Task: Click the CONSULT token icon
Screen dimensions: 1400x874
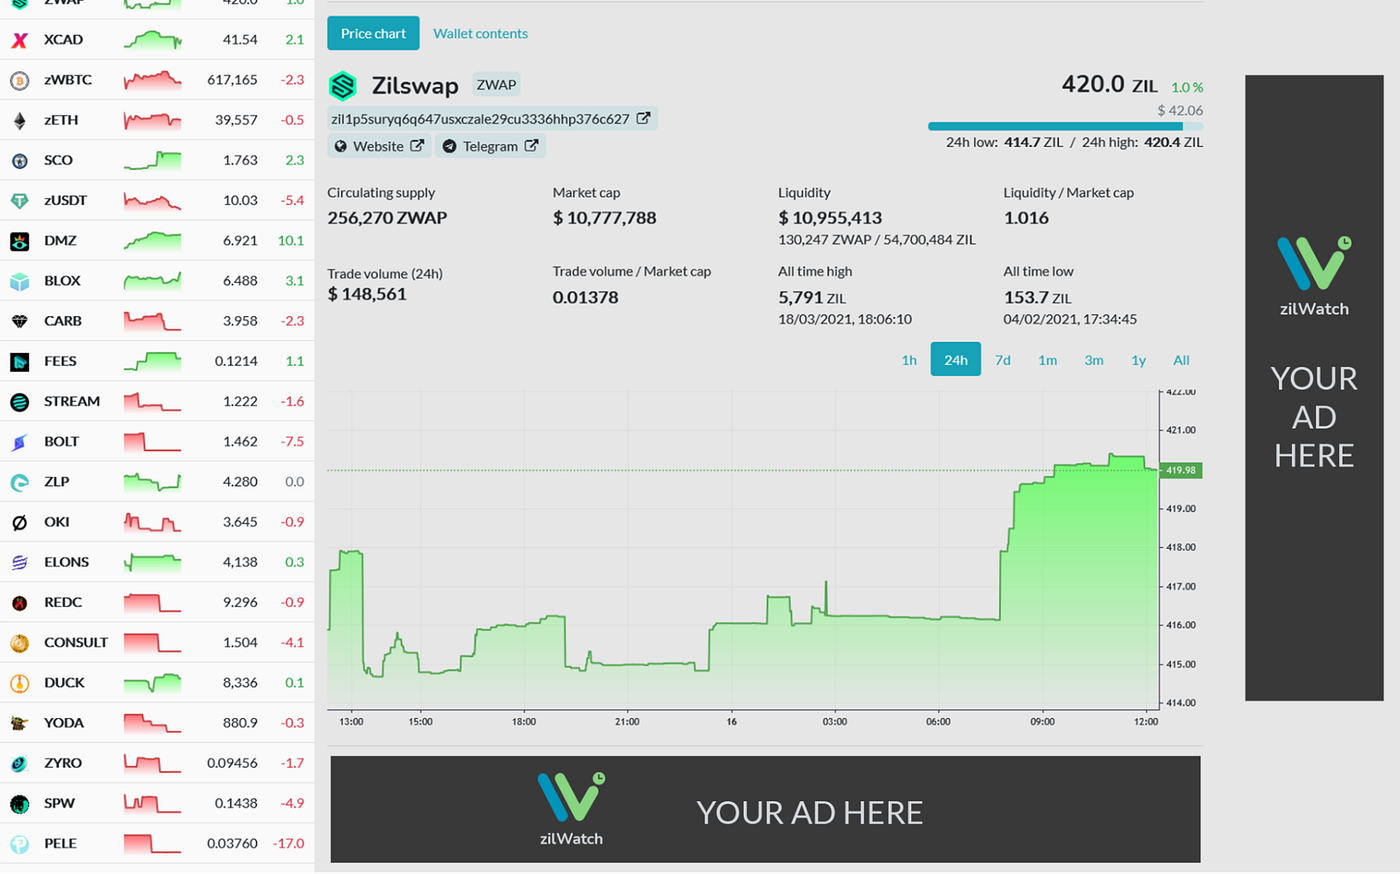Action: pos(19,643)
